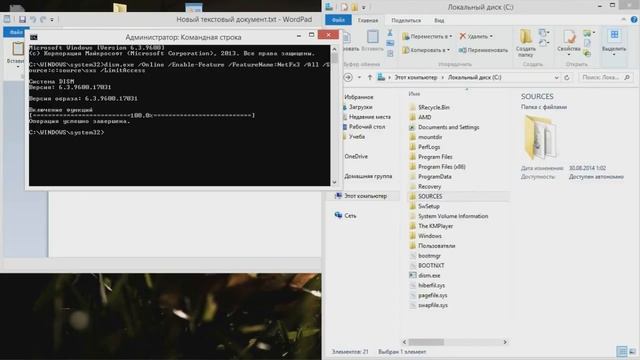Open WordPad quick access customize arrow
Image resolution: width=640 pixels, height=360 pixels.
click(x=52, y=19)
